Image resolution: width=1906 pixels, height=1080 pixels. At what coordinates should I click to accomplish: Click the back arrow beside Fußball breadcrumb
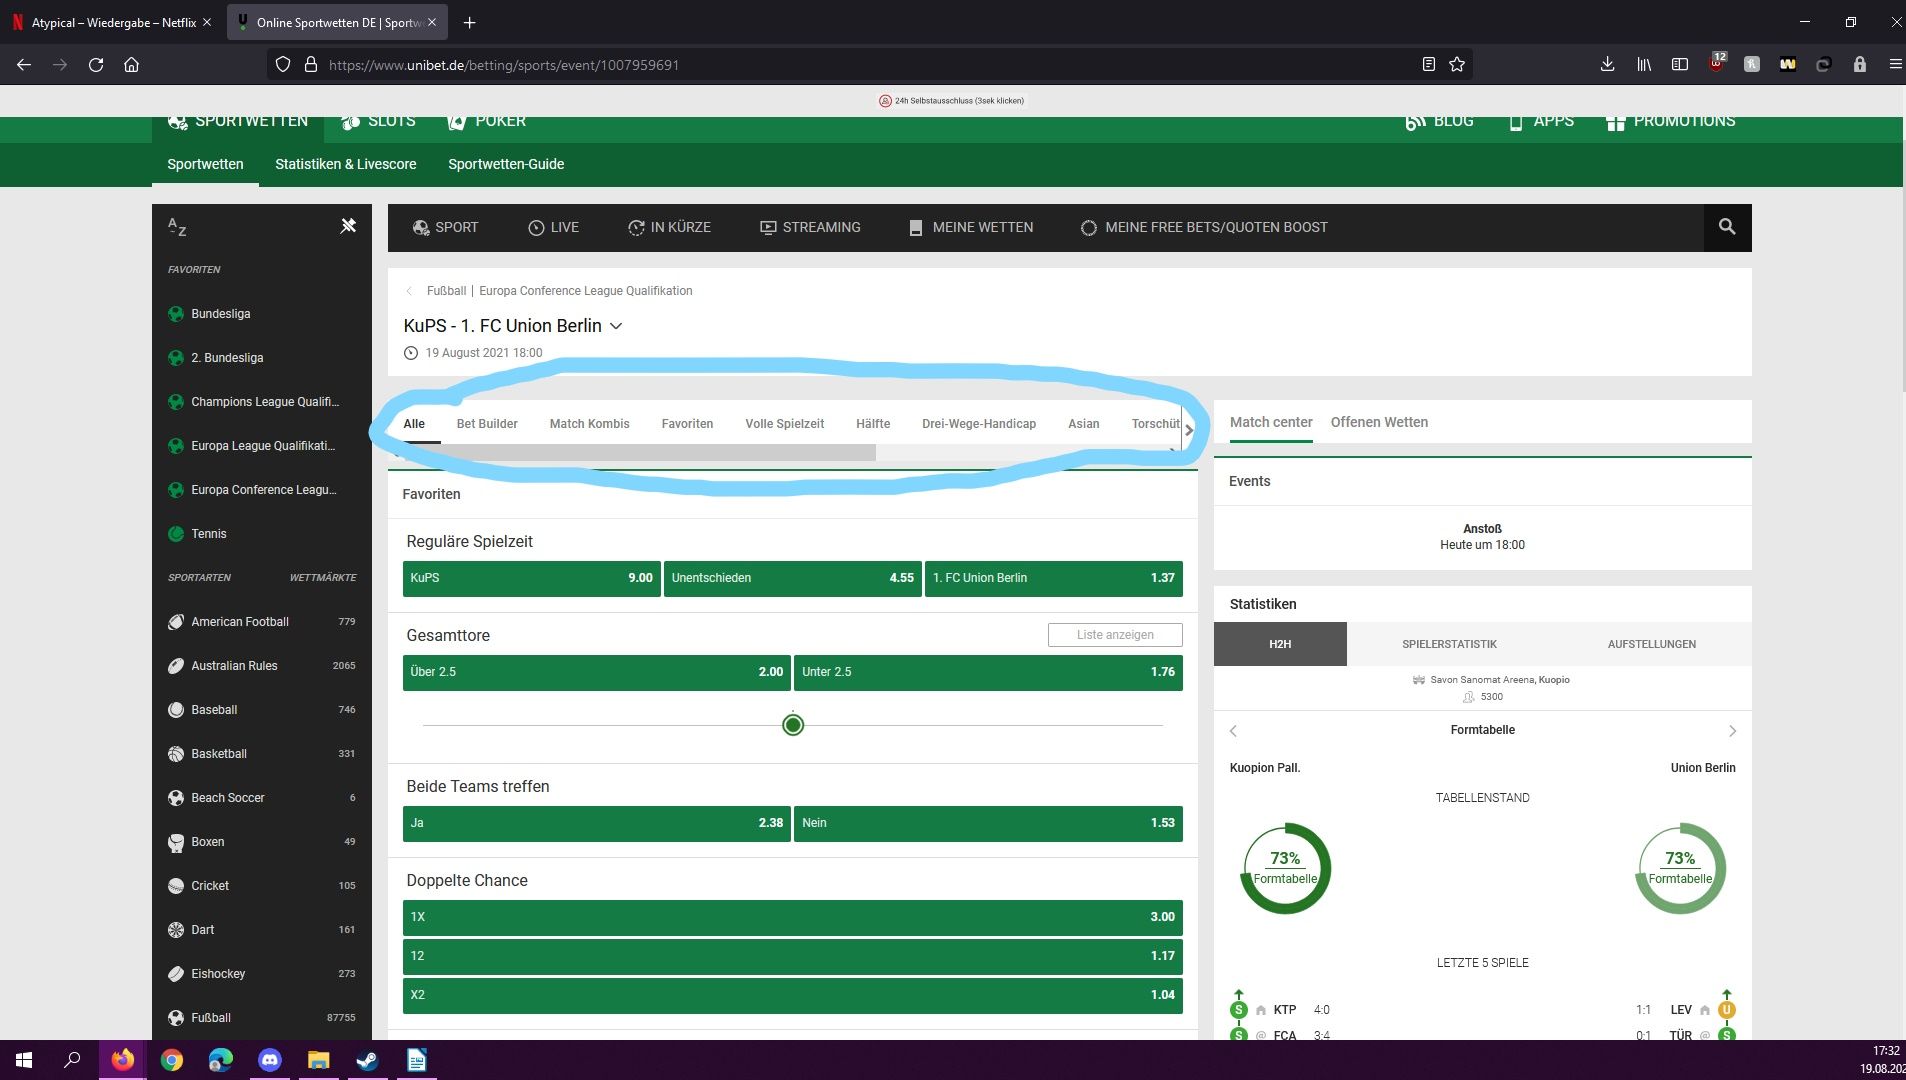pyautogui.click(x=409, y=291)
